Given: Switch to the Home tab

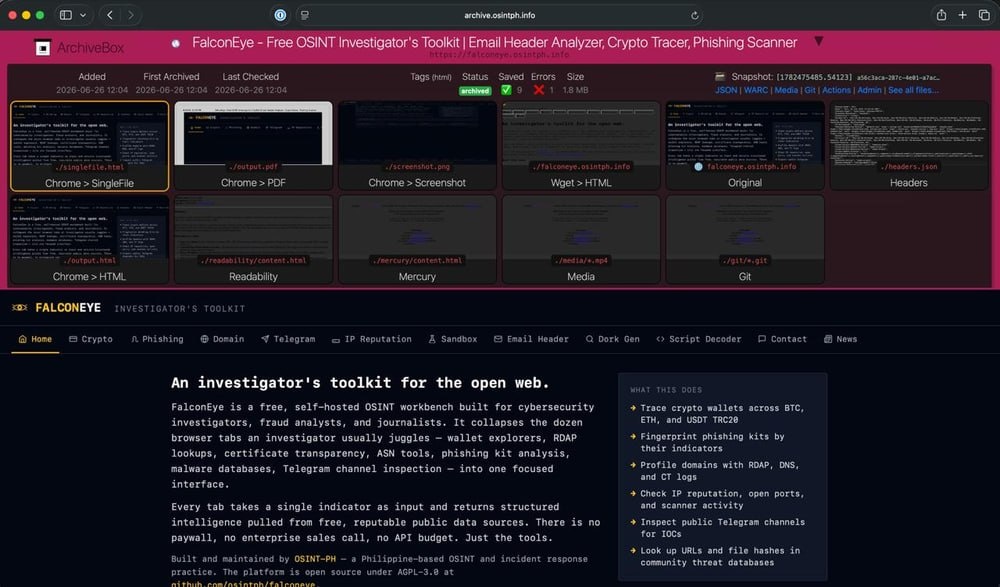Looking at the screenshot, I should 36,339.
